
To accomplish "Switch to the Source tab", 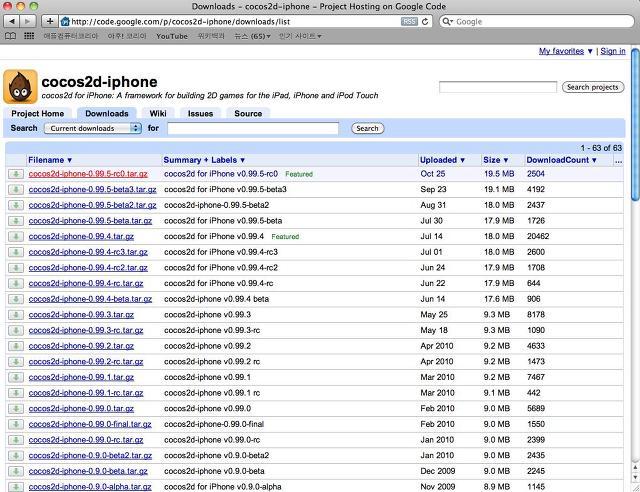I will point(248,114).
